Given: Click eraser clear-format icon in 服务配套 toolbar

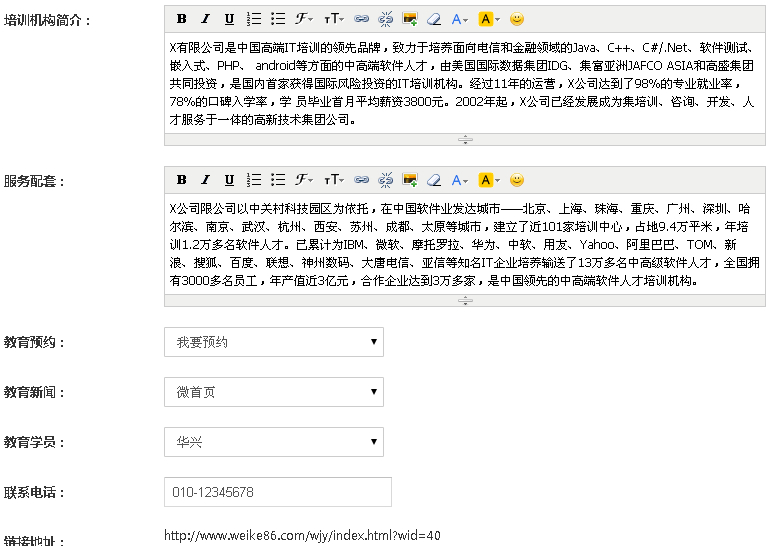Looking at the screenshot, I should tap(434, 180).
